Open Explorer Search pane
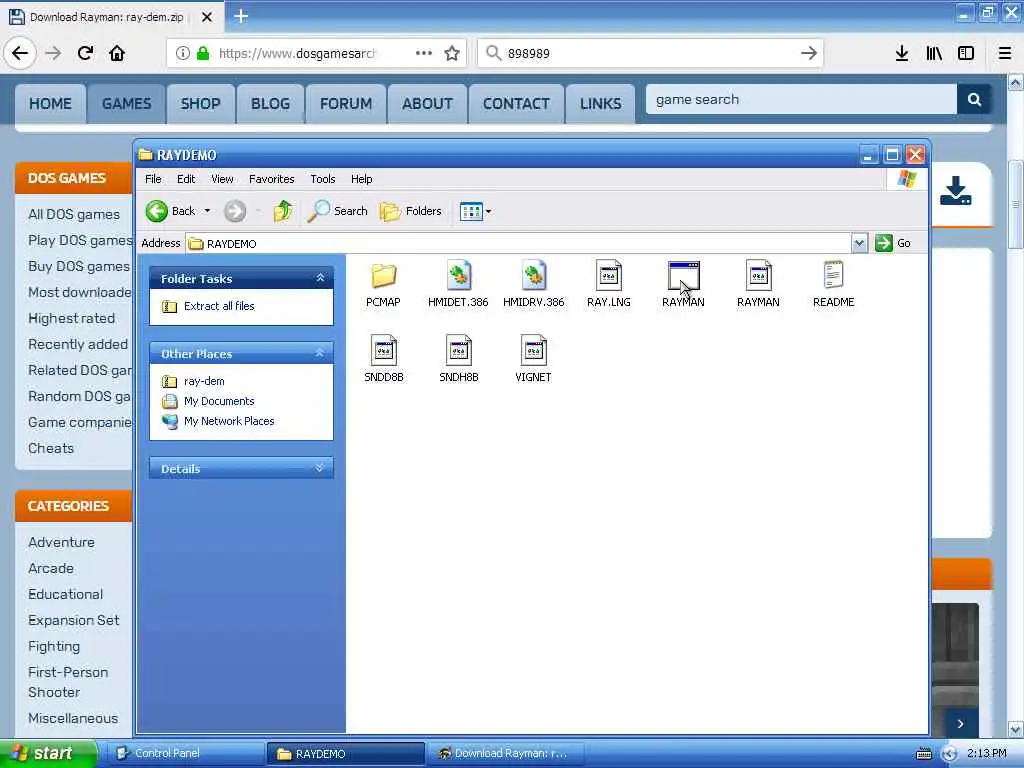The image size is (1024, 768). click(337, 211)
